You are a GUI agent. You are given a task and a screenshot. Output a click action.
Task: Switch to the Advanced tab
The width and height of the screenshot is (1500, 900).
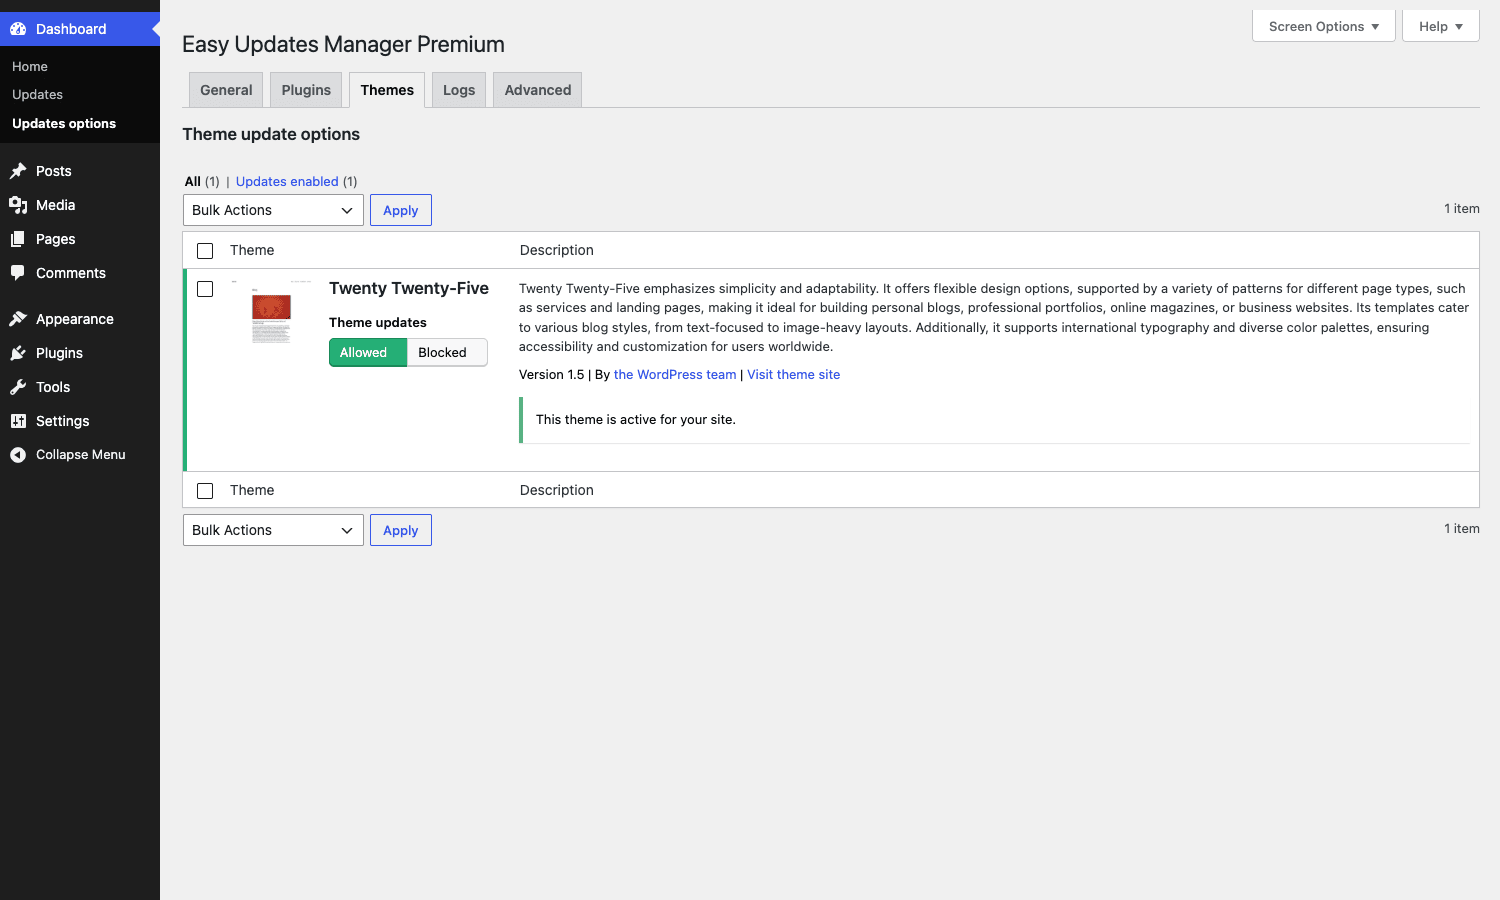click(x=538, y=90)
